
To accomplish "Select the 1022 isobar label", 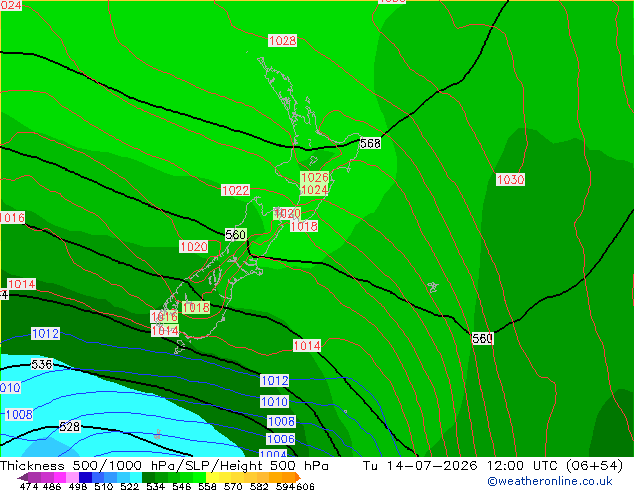I will (235, 190).
